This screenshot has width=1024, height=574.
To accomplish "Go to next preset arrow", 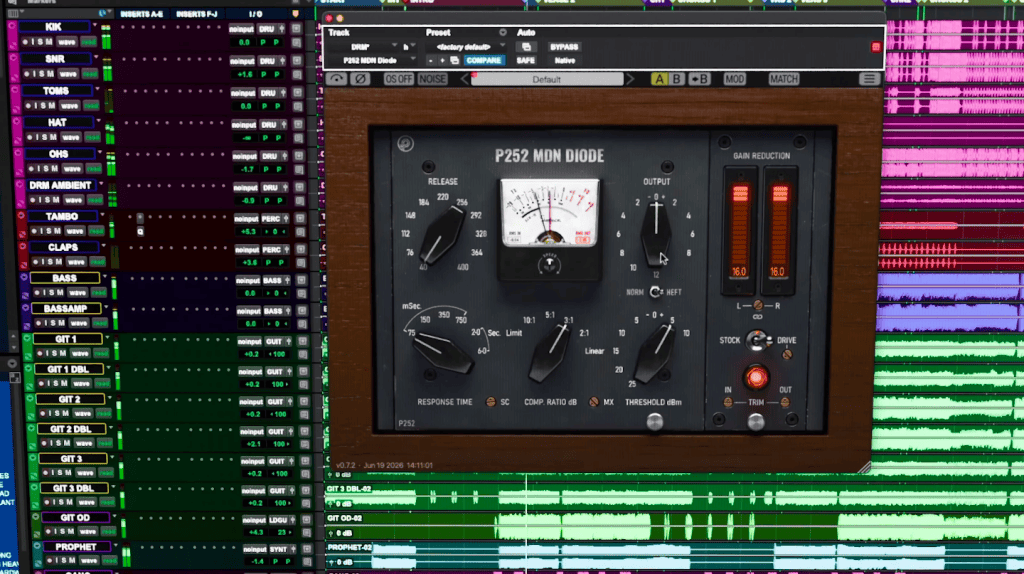I will tap(630, 79).
